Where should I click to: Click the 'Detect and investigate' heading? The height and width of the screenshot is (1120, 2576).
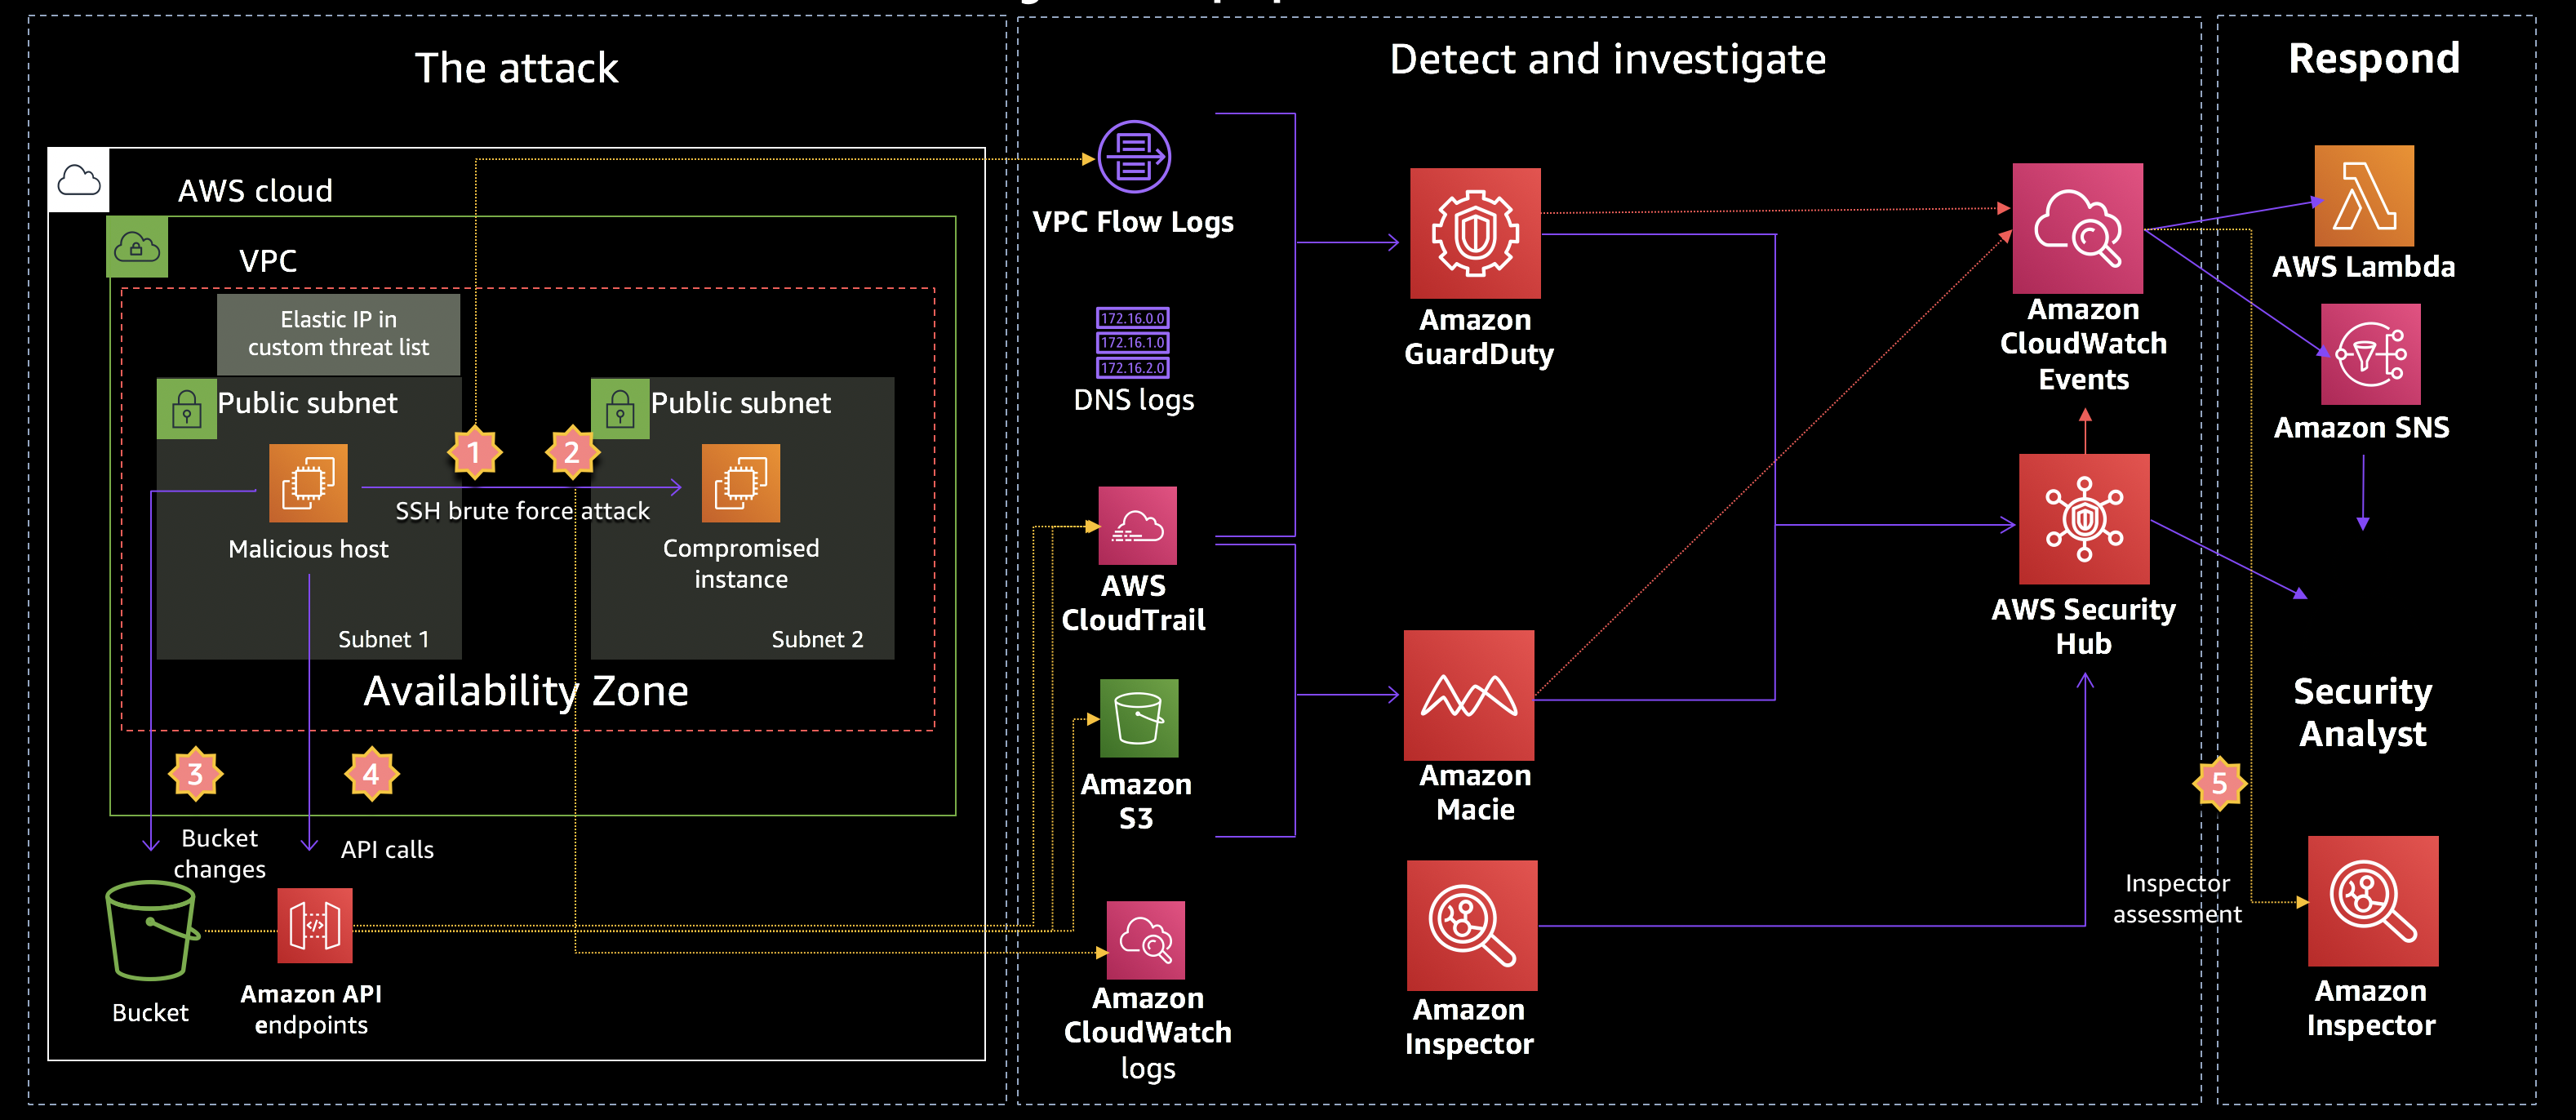coord(1608,60)
